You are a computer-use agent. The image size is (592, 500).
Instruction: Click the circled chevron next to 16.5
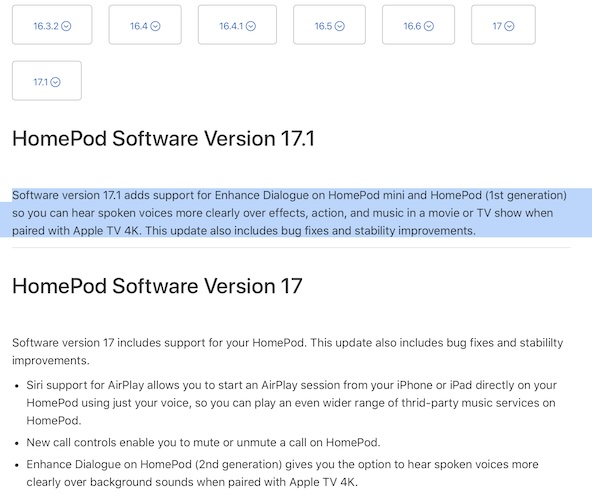coord(339,26)
